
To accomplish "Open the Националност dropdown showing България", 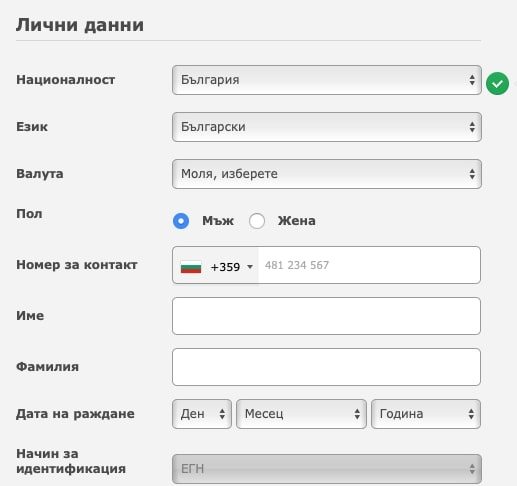I will tap(327, 80).
